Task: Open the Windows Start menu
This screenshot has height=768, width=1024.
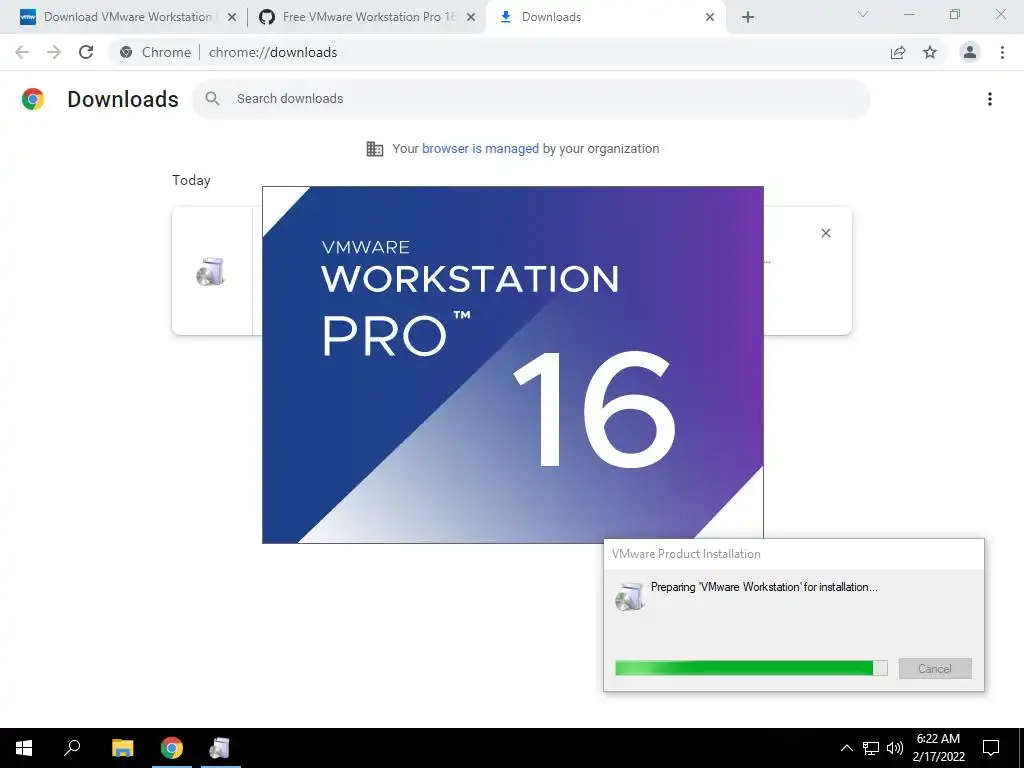Action: point(24,748)
